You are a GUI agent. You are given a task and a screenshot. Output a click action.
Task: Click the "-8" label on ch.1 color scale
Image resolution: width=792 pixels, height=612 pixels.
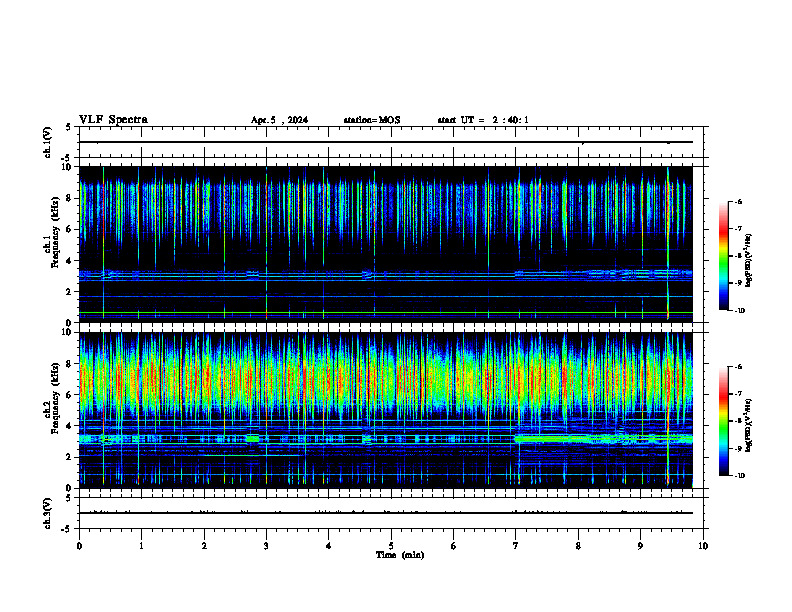(x=738, y=256)
